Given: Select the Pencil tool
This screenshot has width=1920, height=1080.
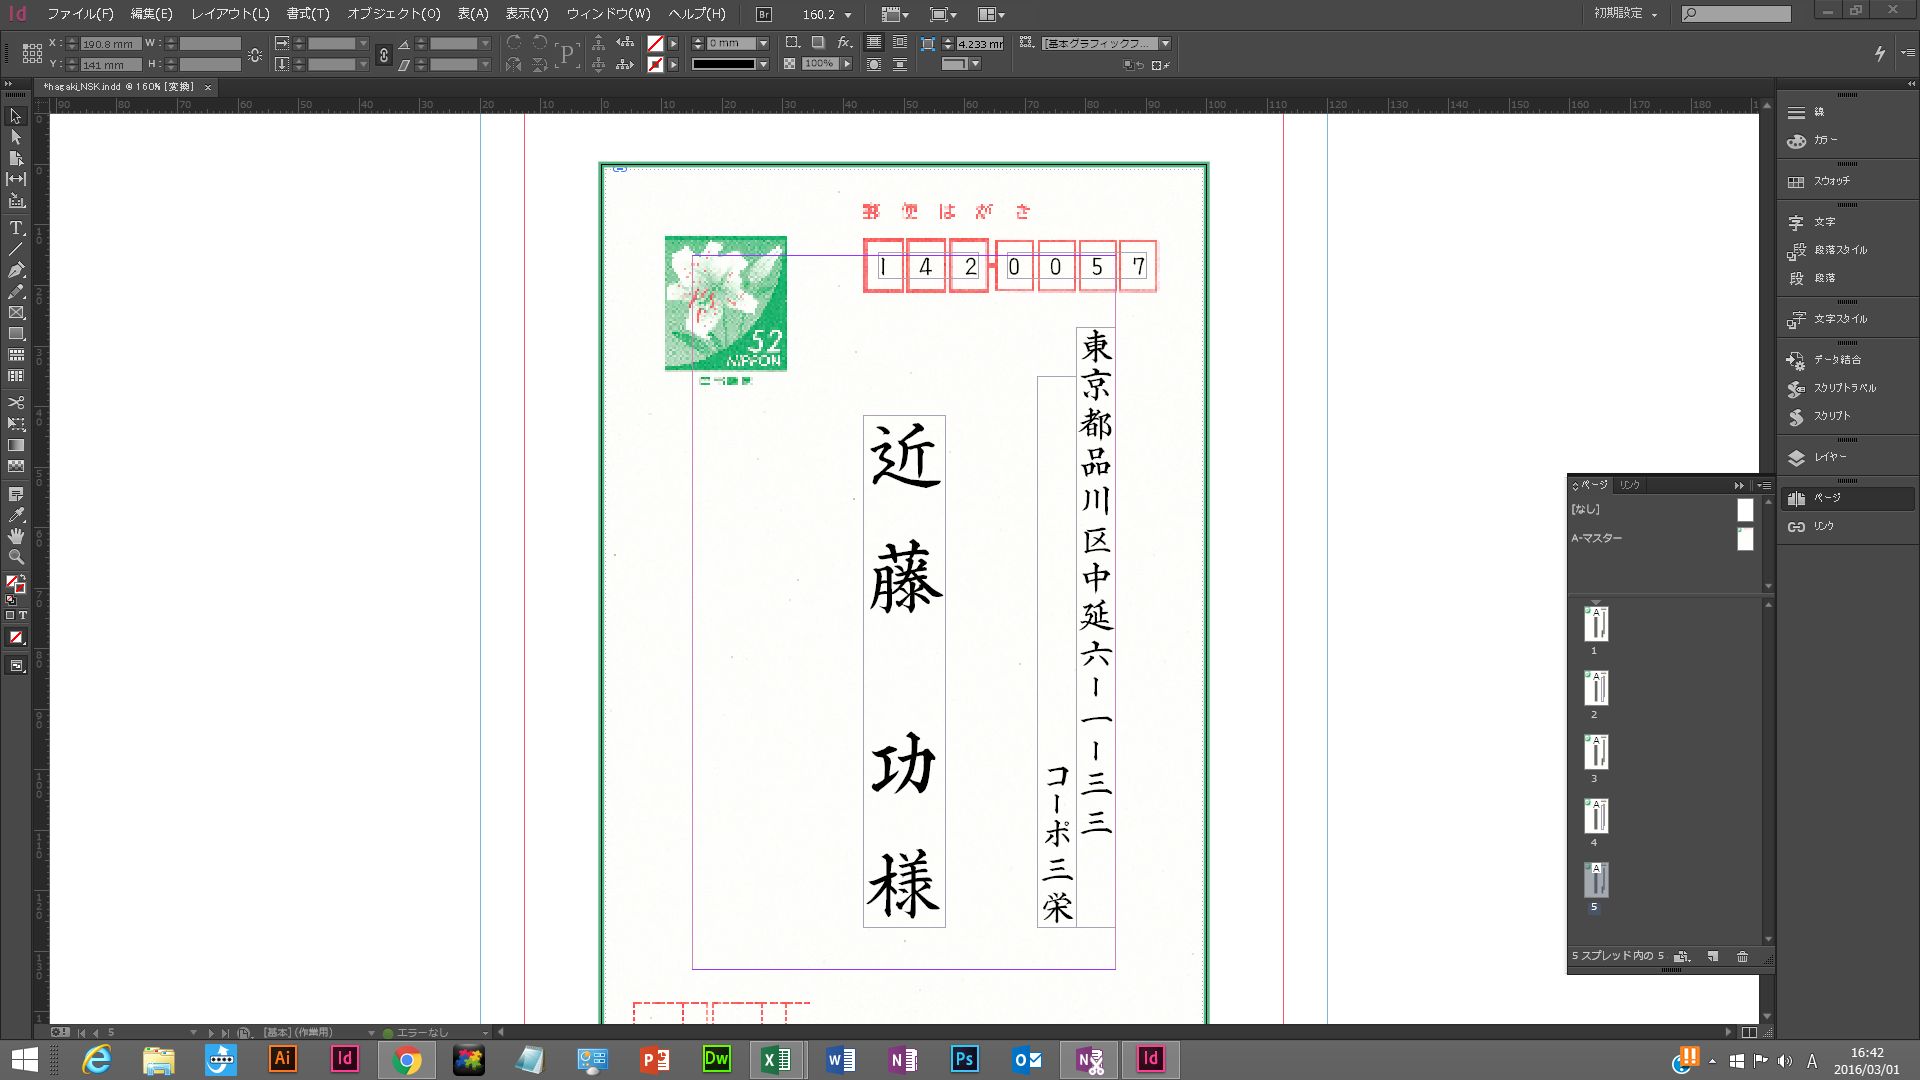Looking at the screenshot, I should pos(16,292).
